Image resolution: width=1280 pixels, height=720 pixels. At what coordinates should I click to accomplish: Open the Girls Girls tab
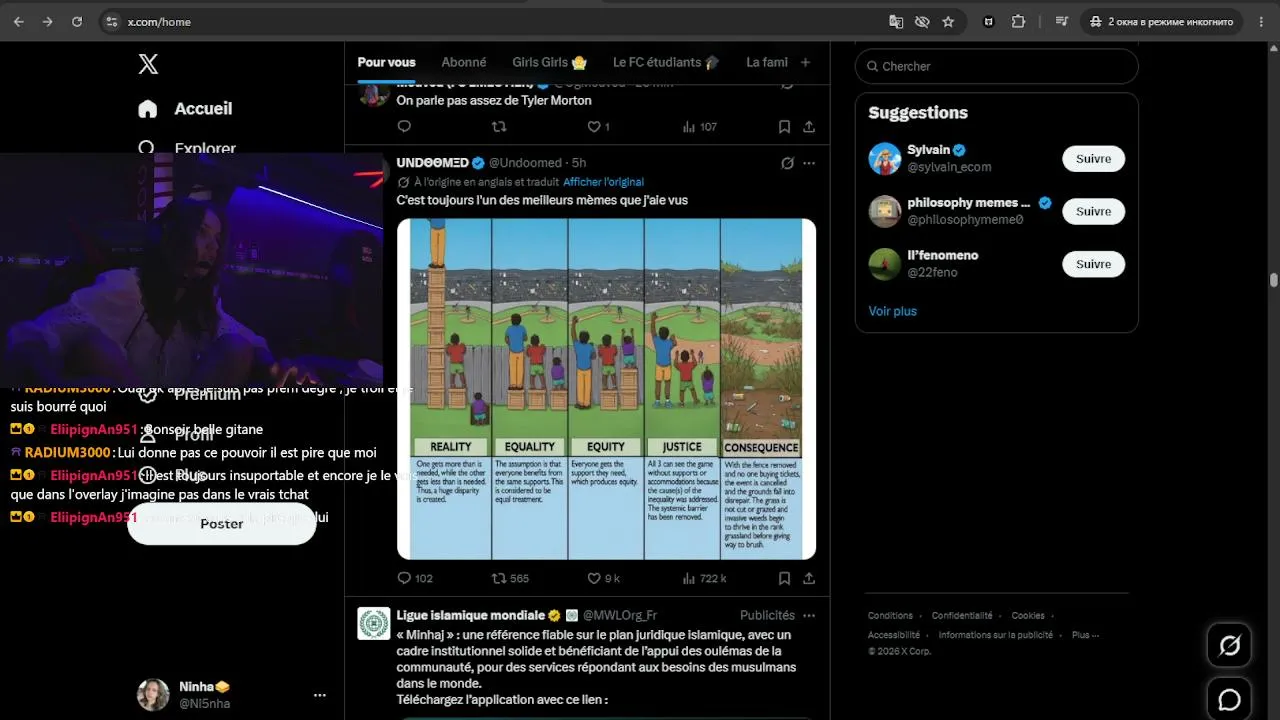(550, 62)
